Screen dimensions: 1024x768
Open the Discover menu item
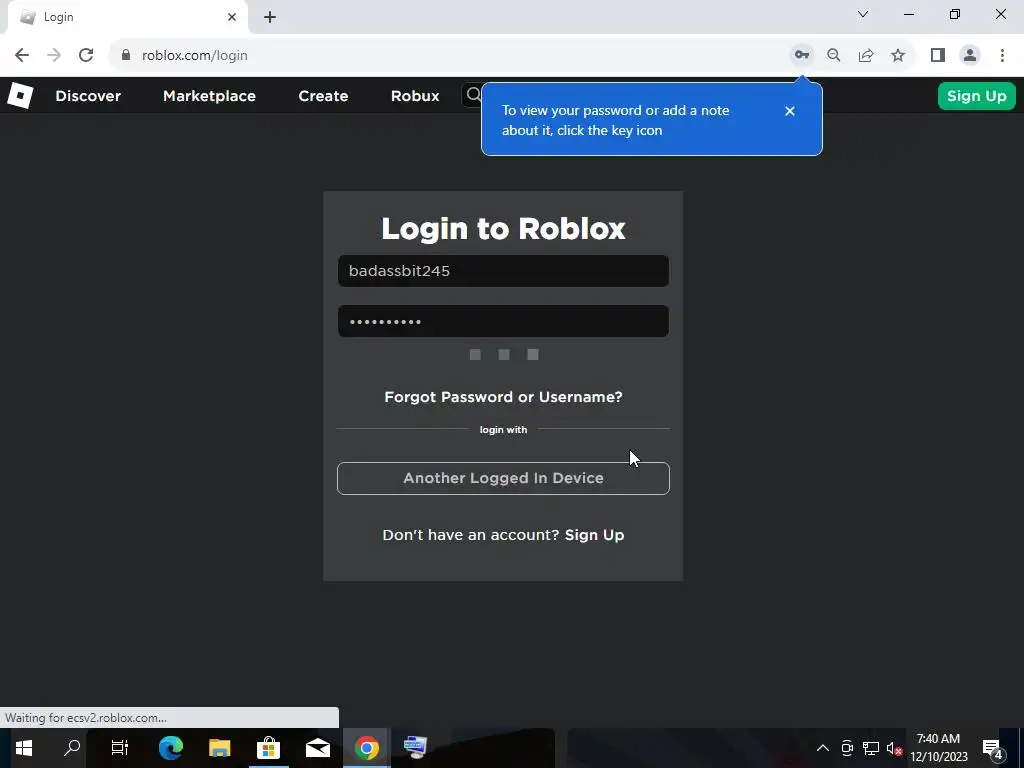point(88,96)
